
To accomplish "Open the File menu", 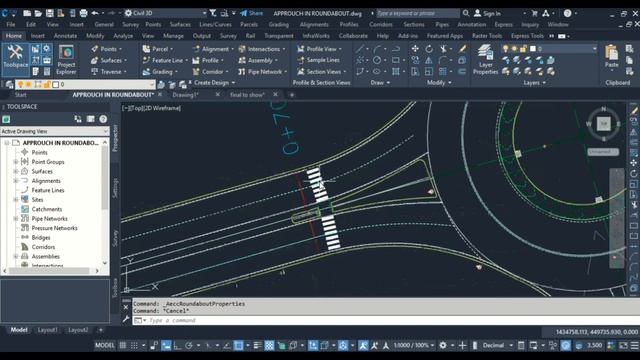I will pos(11,24).
